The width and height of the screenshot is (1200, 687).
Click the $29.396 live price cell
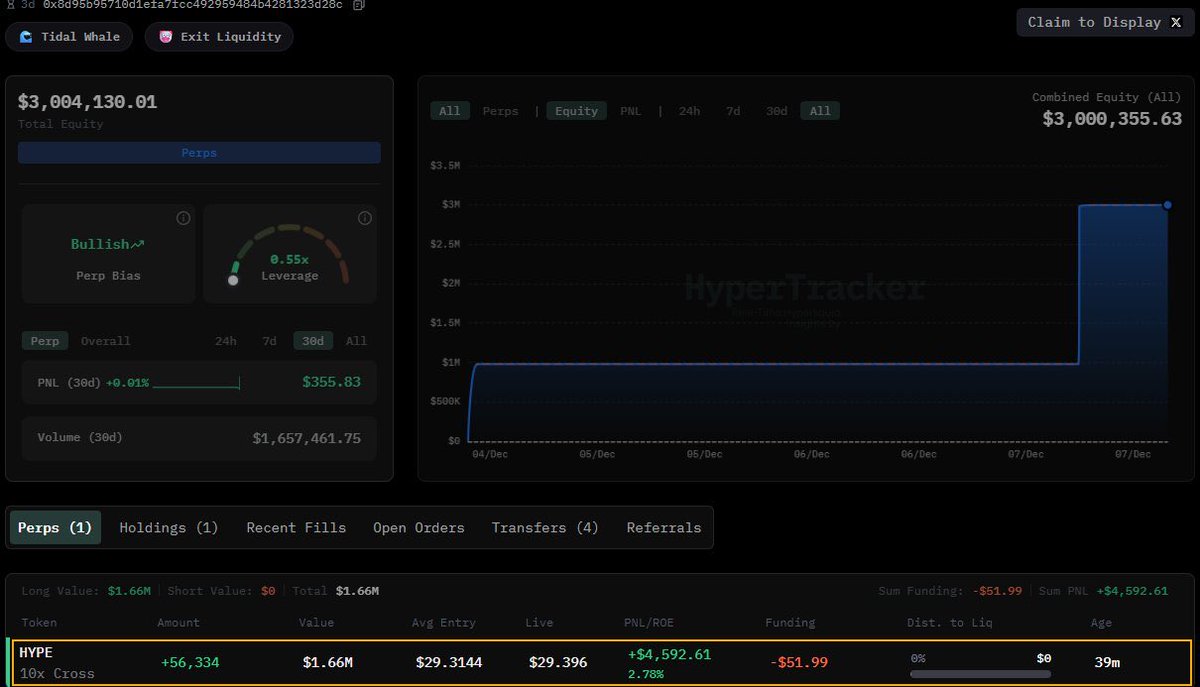click(x=556, y=662)
